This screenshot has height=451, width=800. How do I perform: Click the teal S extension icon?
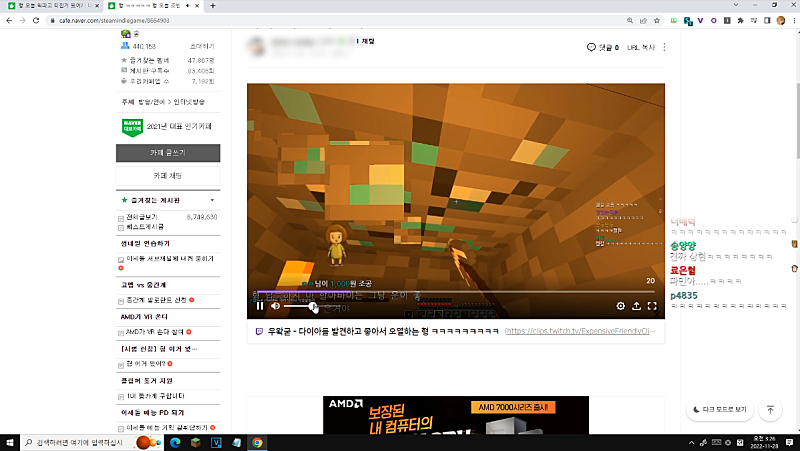pos(688,21)
